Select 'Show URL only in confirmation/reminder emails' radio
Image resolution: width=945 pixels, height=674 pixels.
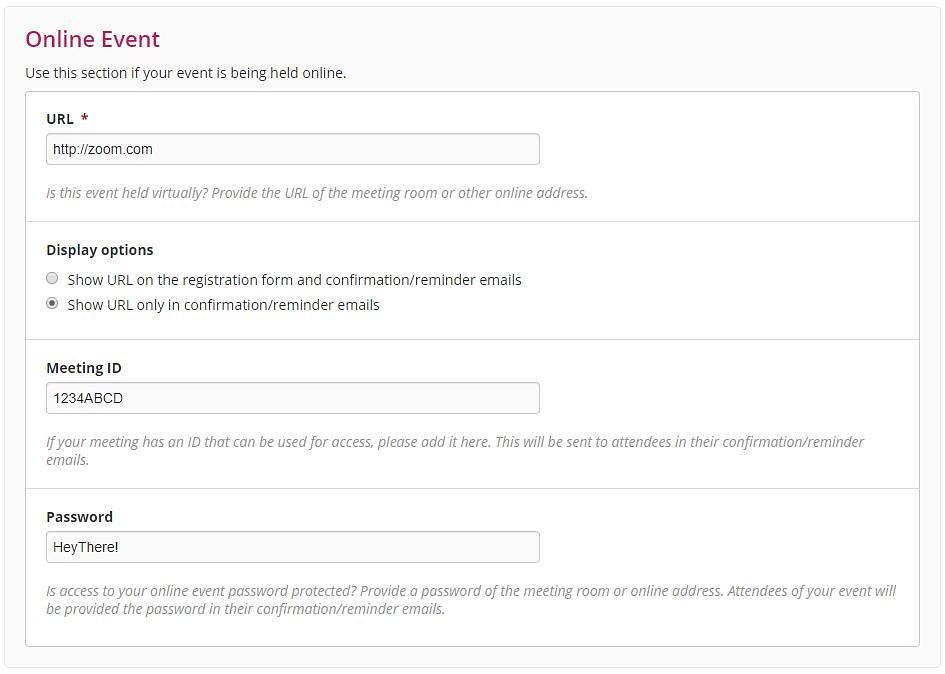52,303
